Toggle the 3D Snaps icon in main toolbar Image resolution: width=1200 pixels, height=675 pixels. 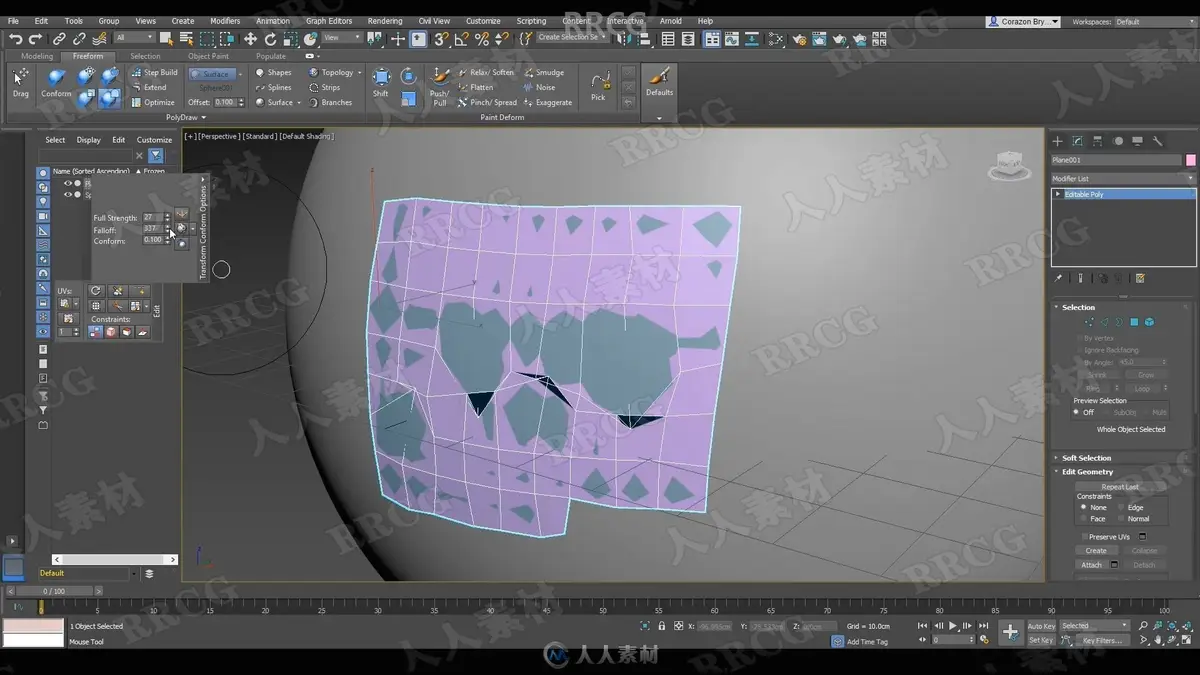point(441,38)
